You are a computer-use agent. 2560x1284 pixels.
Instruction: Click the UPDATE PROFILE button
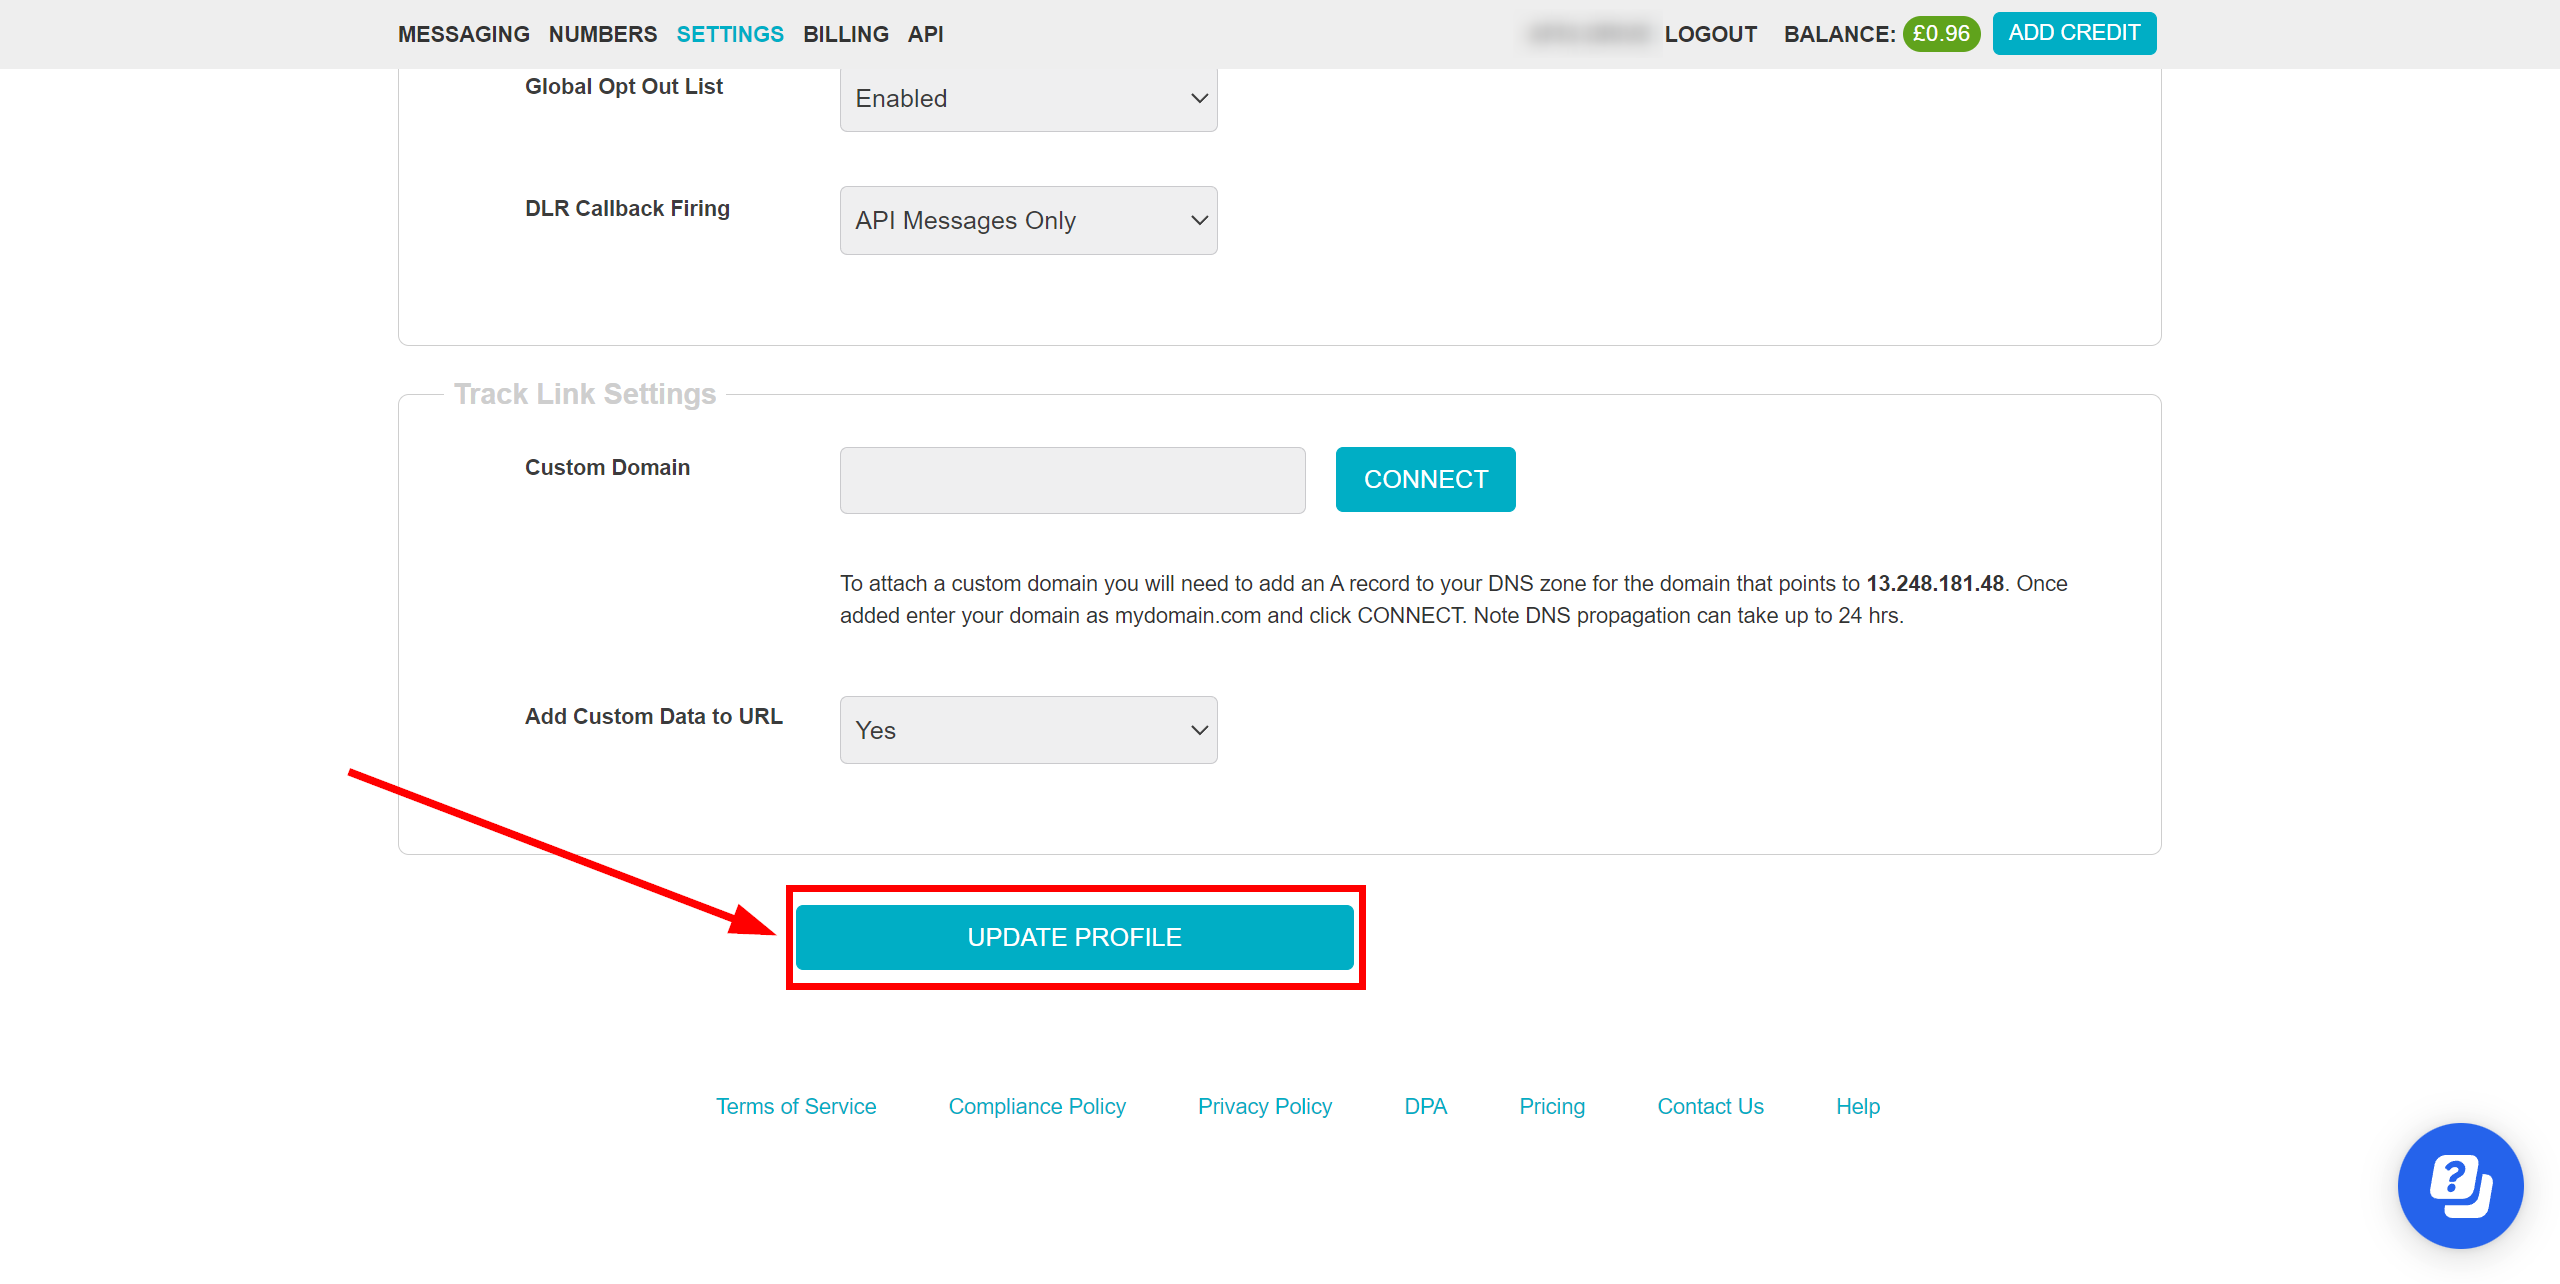[1074, 937]
